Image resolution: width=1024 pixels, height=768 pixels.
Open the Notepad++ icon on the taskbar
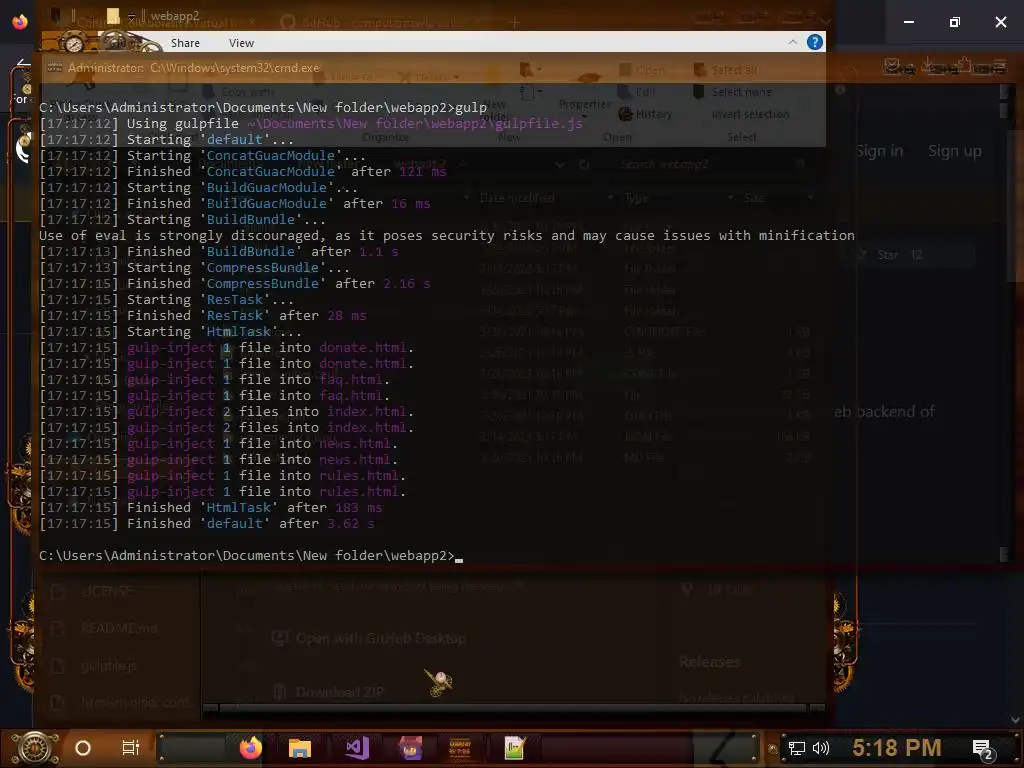(514, 748)
